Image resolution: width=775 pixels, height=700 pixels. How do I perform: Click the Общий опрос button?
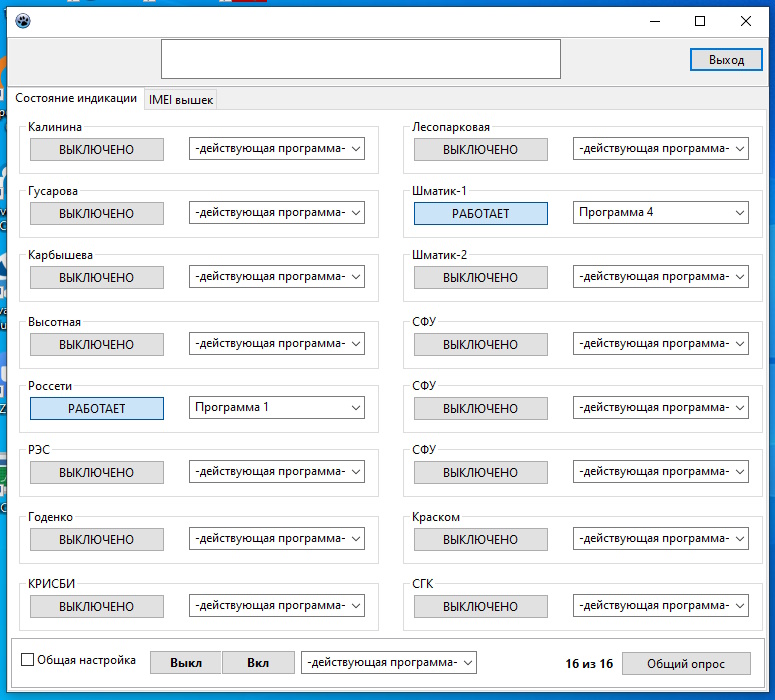[686, 663]
